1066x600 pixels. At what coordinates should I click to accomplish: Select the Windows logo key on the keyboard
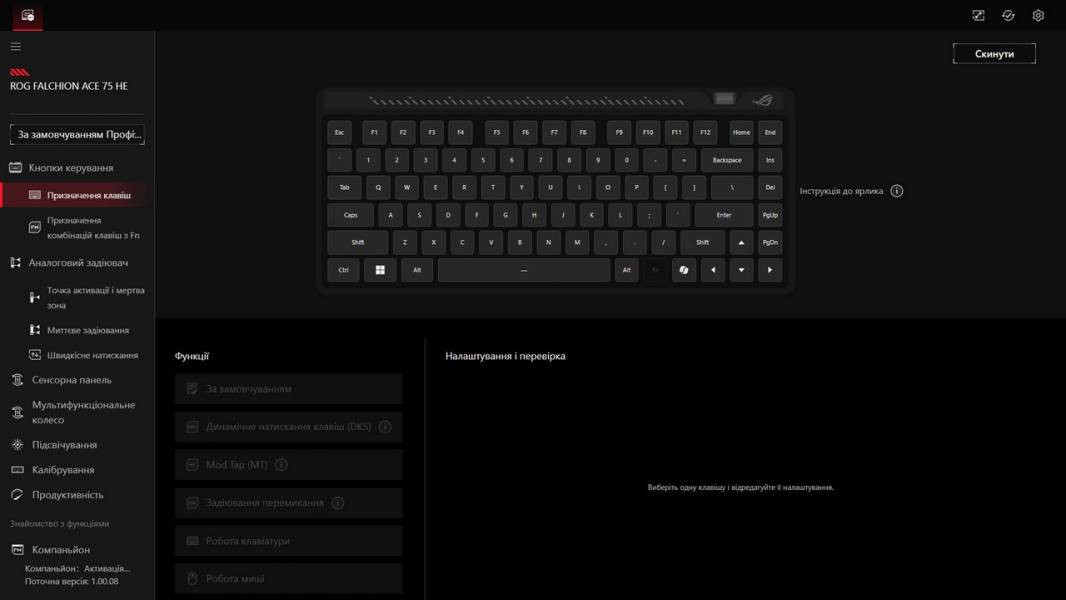(x=380, y=270)
